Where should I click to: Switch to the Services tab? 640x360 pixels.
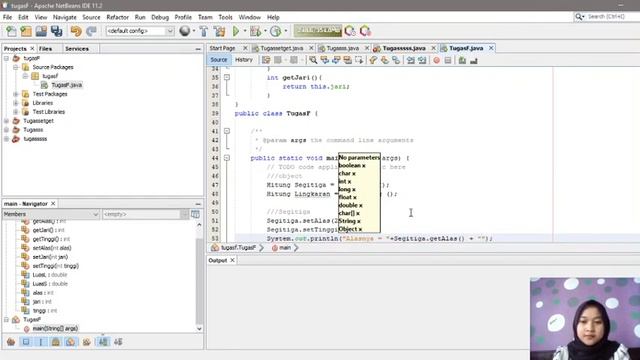pos(77,49)
